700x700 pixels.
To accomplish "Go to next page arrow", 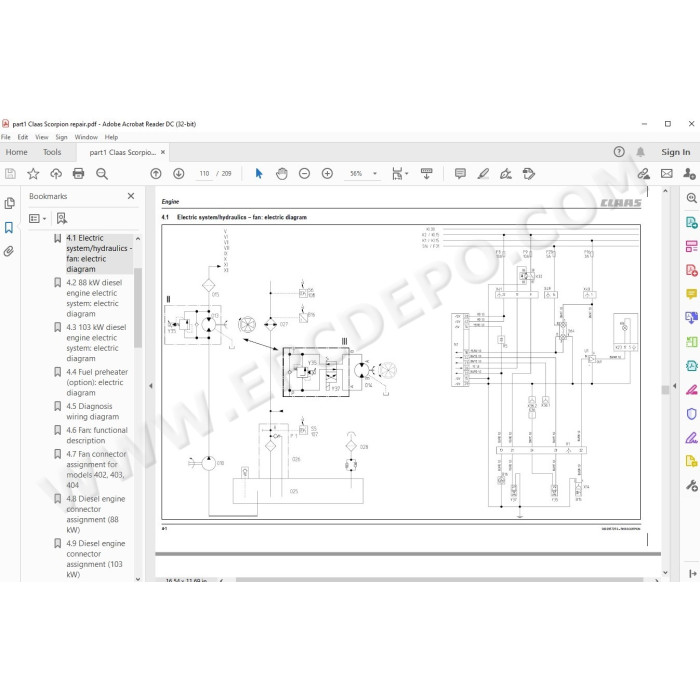I will coord(179,174).
